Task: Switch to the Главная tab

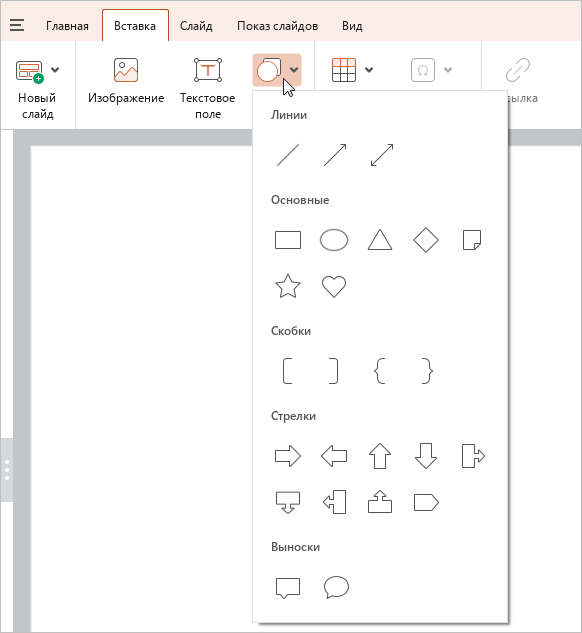Action: [x=67, y=26]
